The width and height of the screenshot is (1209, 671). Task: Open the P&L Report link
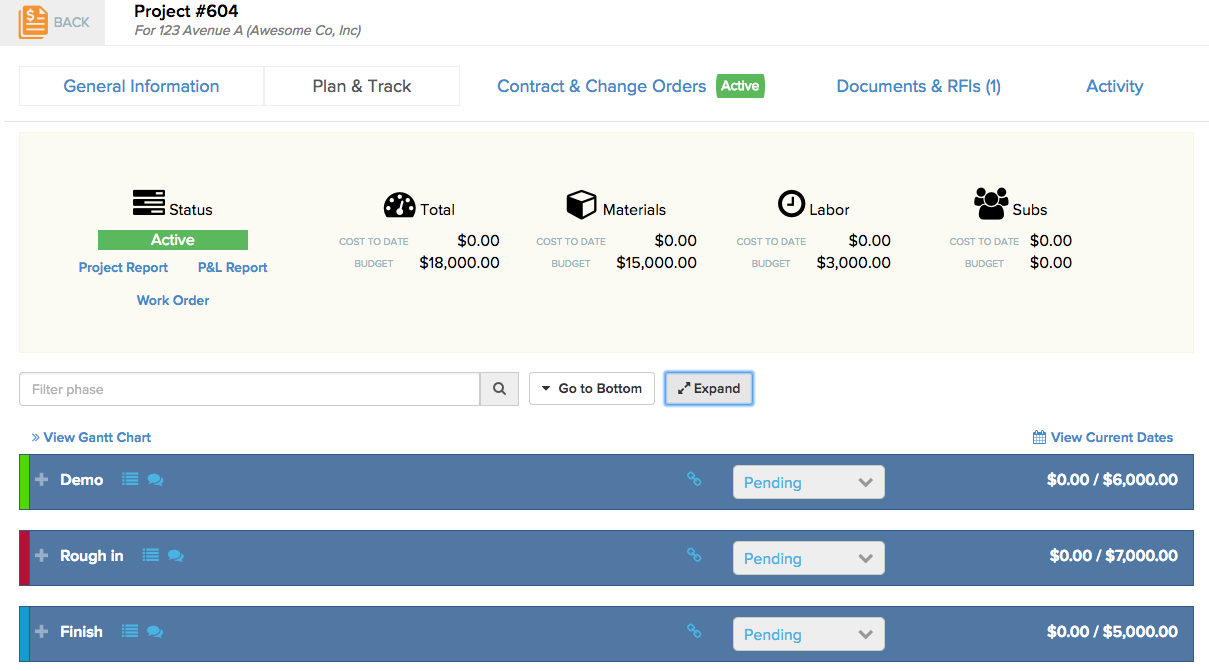232,268
